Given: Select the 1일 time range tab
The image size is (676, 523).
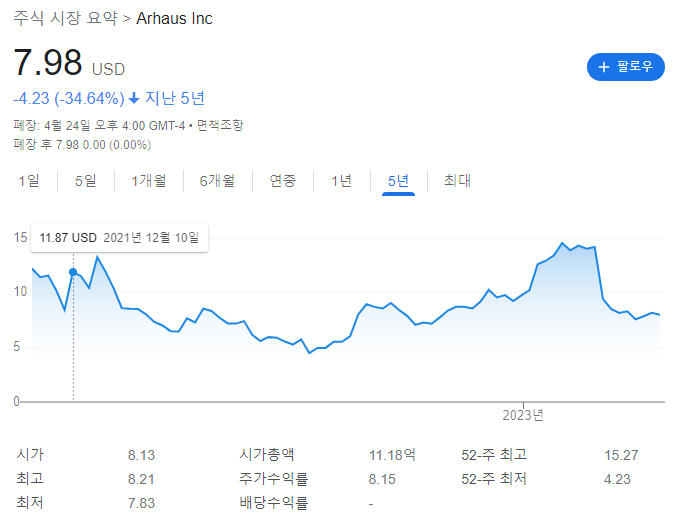Looking at the screenshot, I should coord(29,181).
